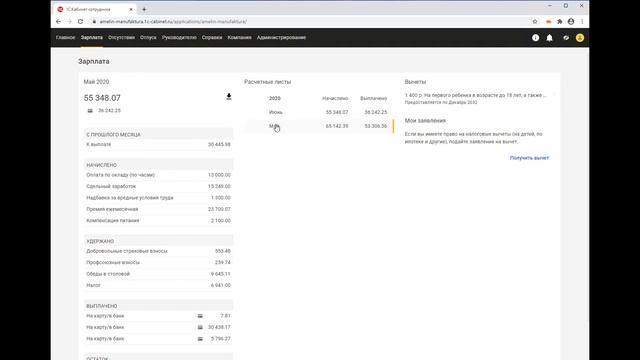Open browser extensions puzzle icon
This screenshot has width=640, height=360.
(560, 22)
